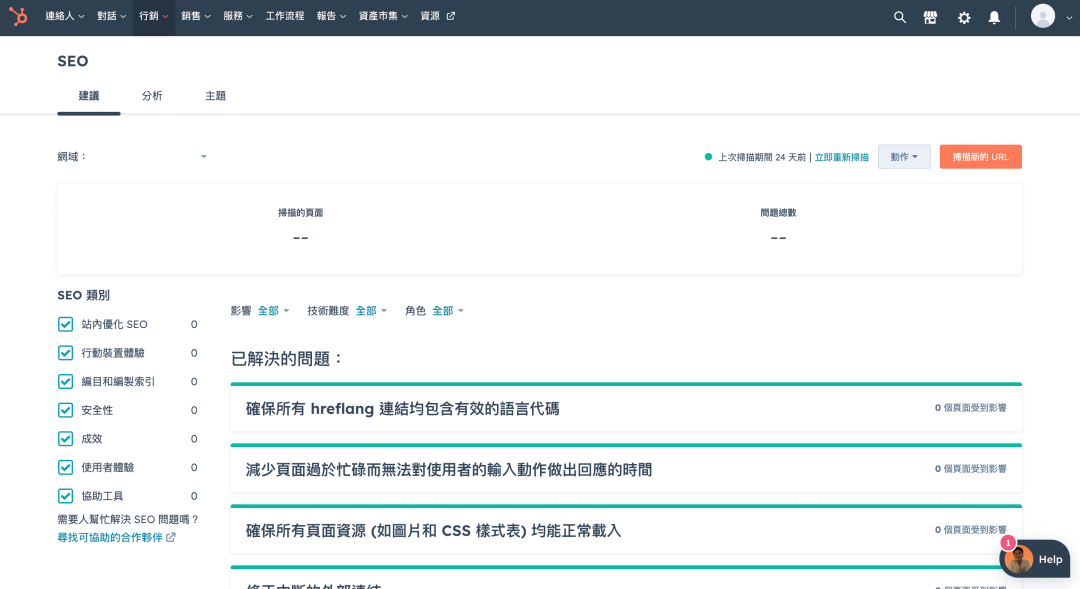Click the external link icon beside 資源
1080x589 pixels.
point(450,16)
